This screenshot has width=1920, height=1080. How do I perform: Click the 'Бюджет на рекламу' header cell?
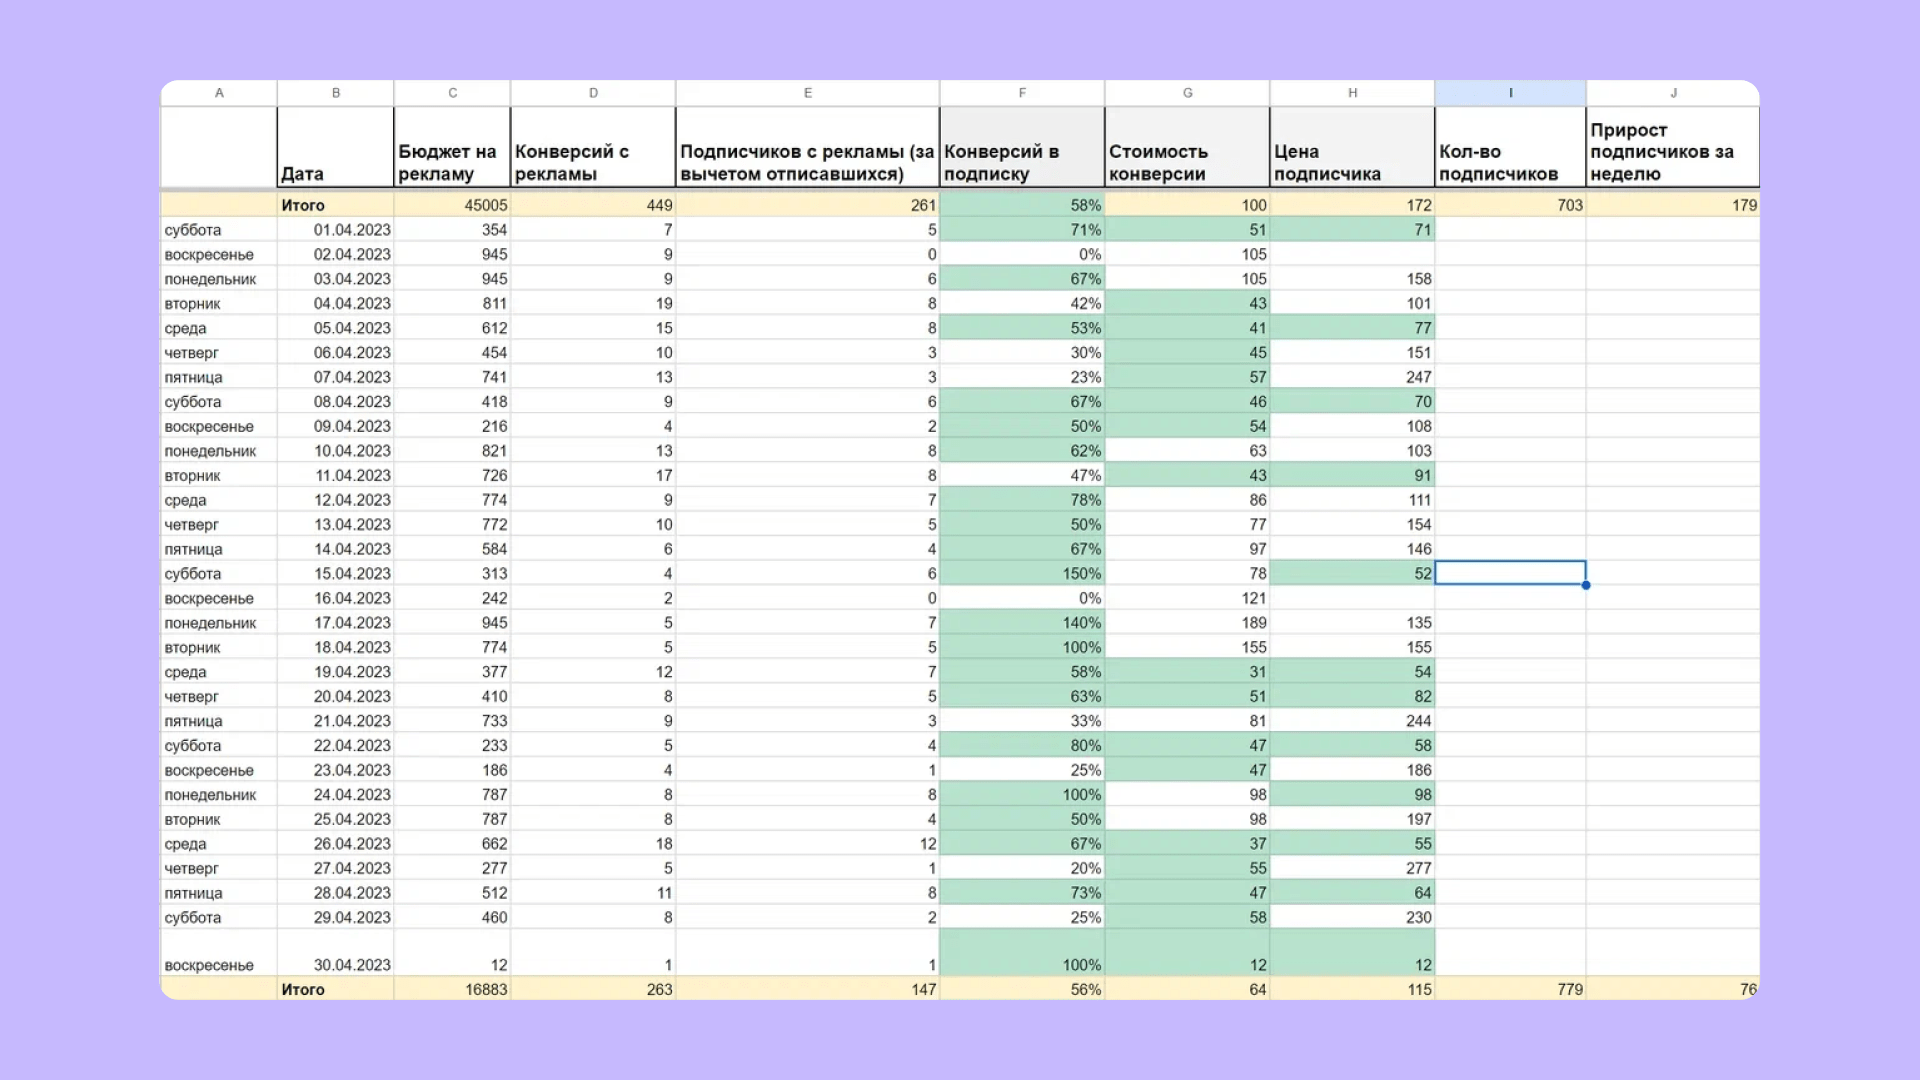coord(453,147)
